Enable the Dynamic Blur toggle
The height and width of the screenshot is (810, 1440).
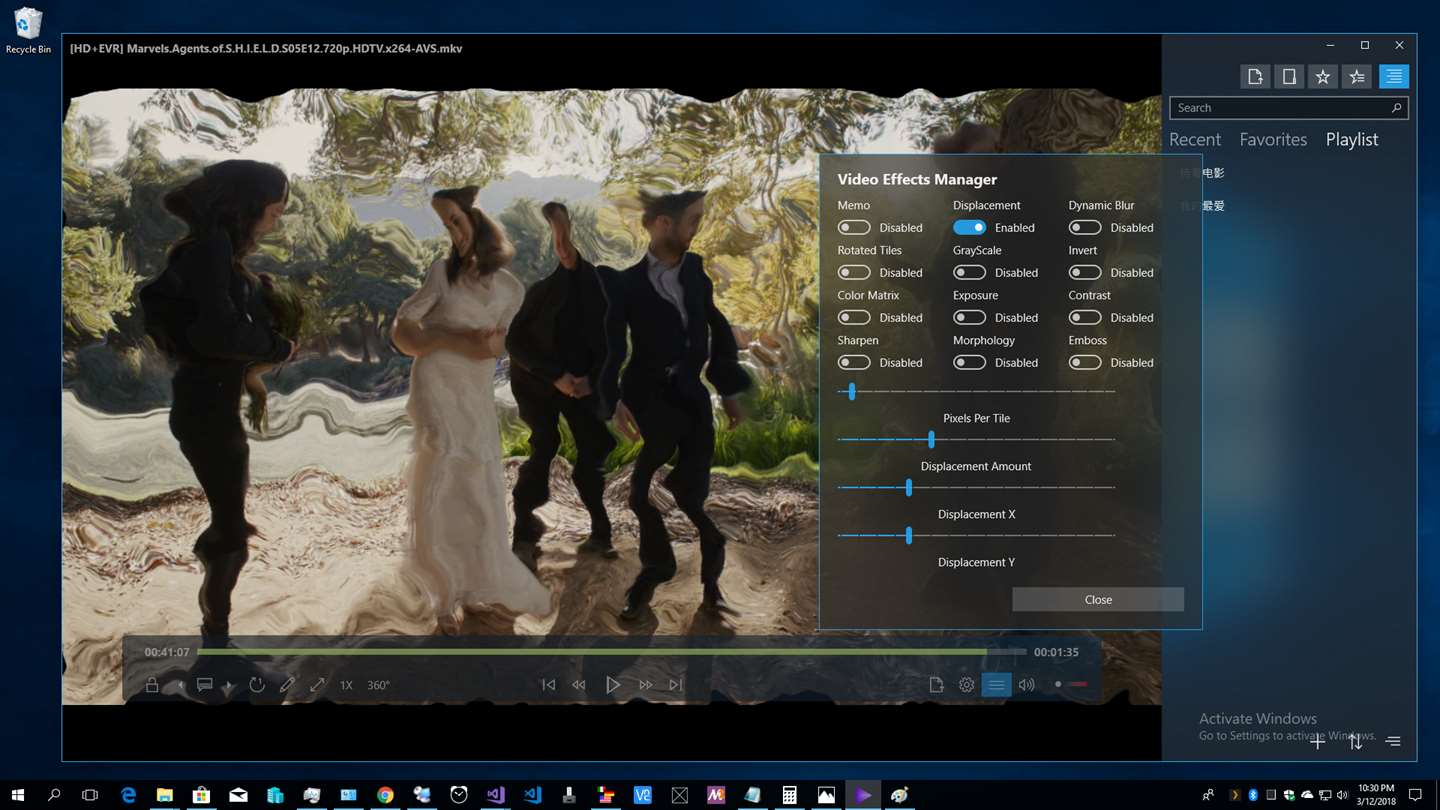click(x=1085, y=228)
